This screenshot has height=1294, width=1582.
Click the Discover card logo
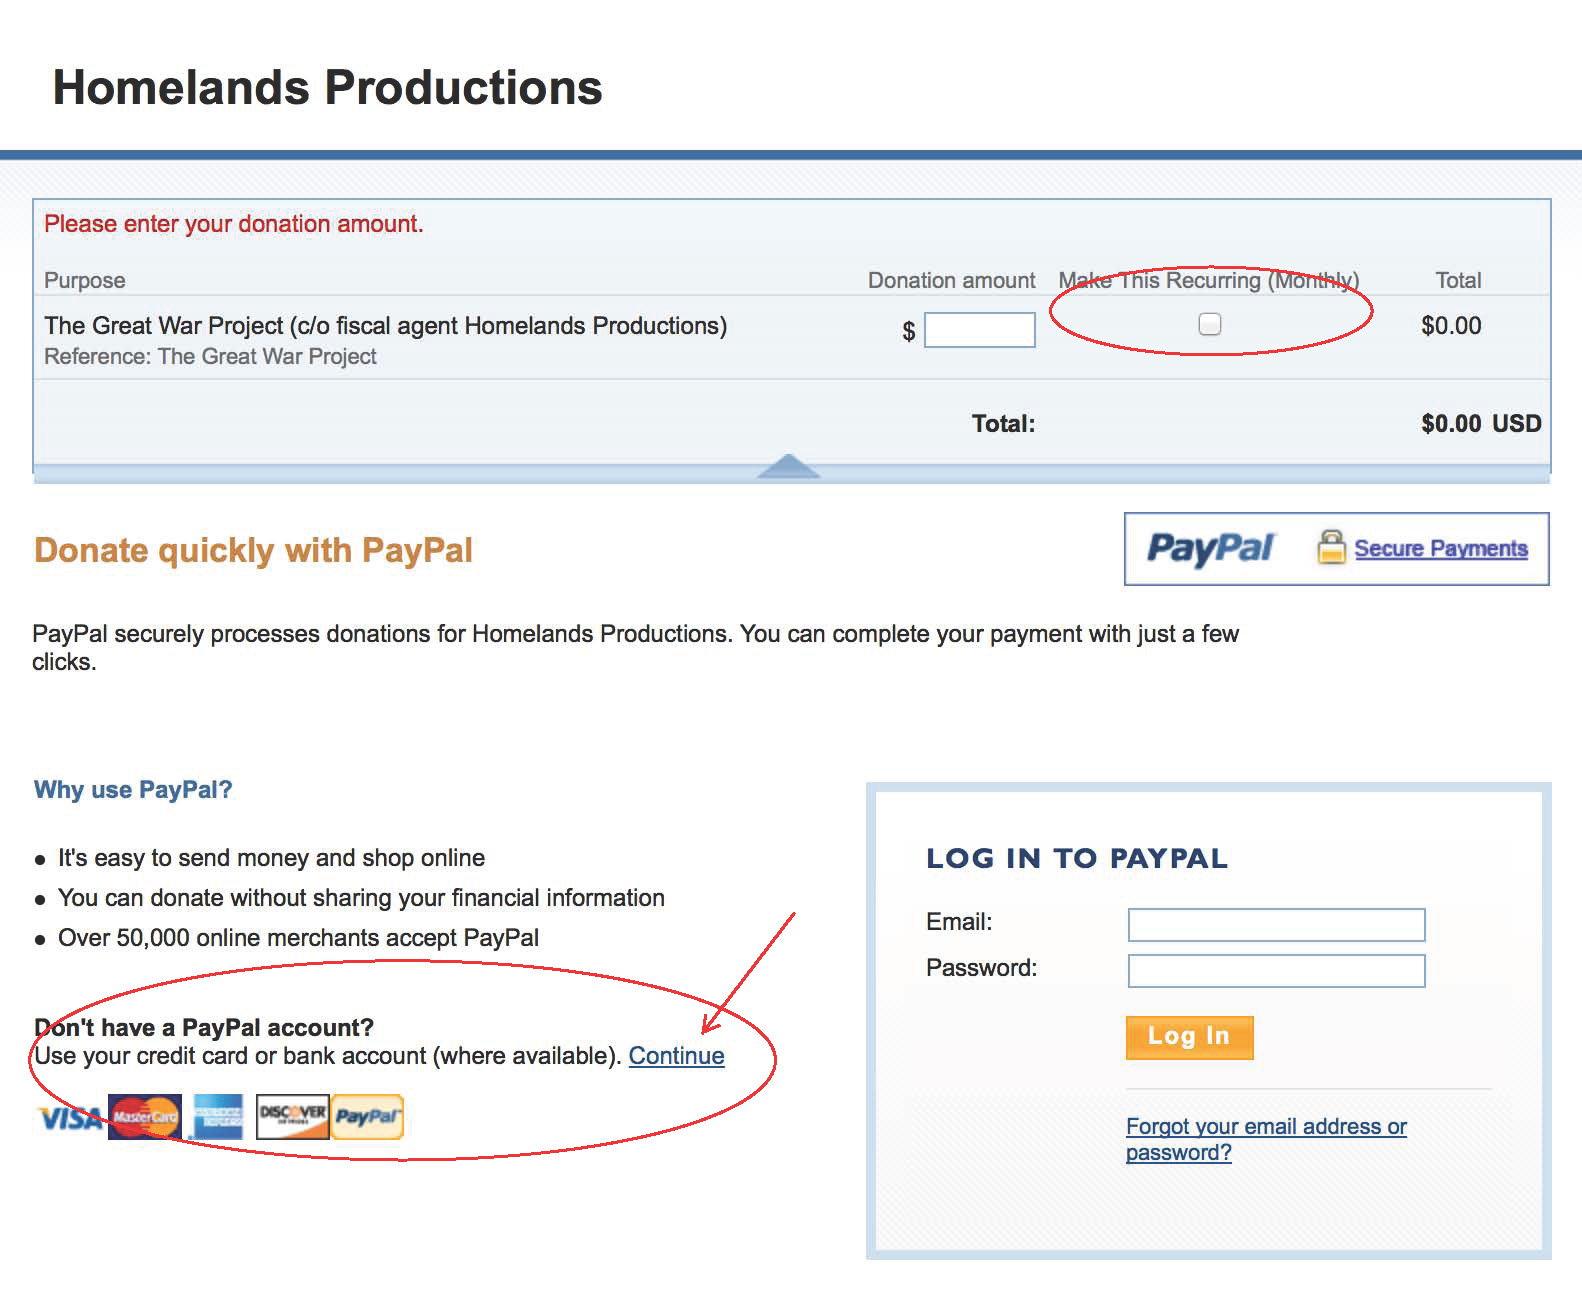coord(292,1117)
